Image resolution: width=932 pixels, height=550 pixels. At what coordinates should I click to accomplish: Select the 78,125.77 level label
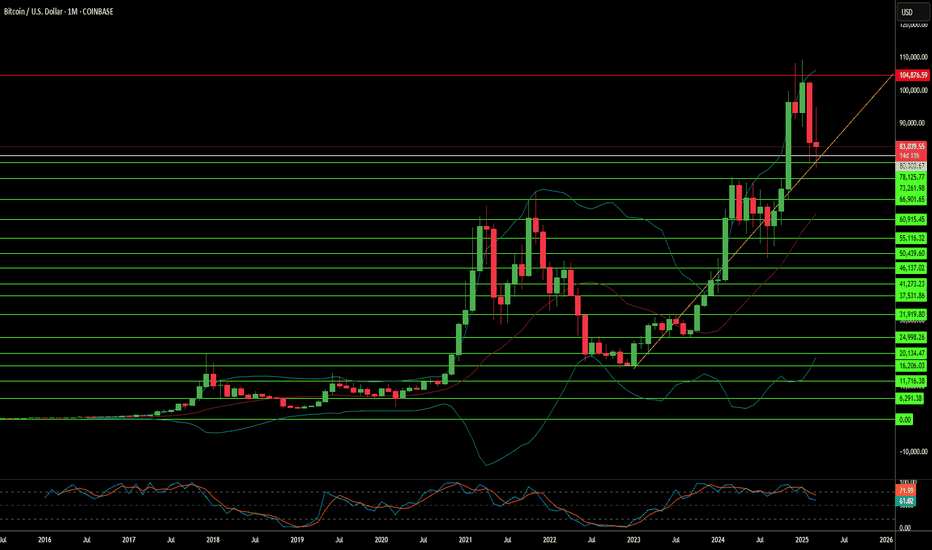(912, 177)
